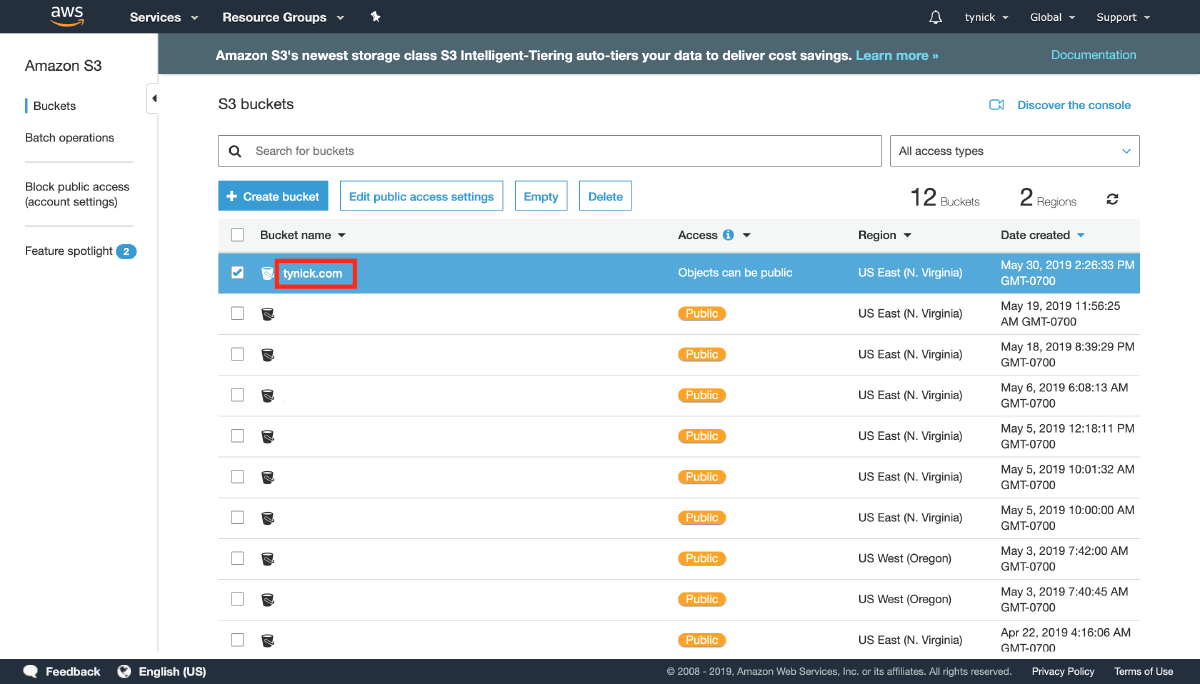Open Feature spotlight in sidebar
Viewport: 1200px width, 684px height.
pyautogui.click(x=69, y=251)
